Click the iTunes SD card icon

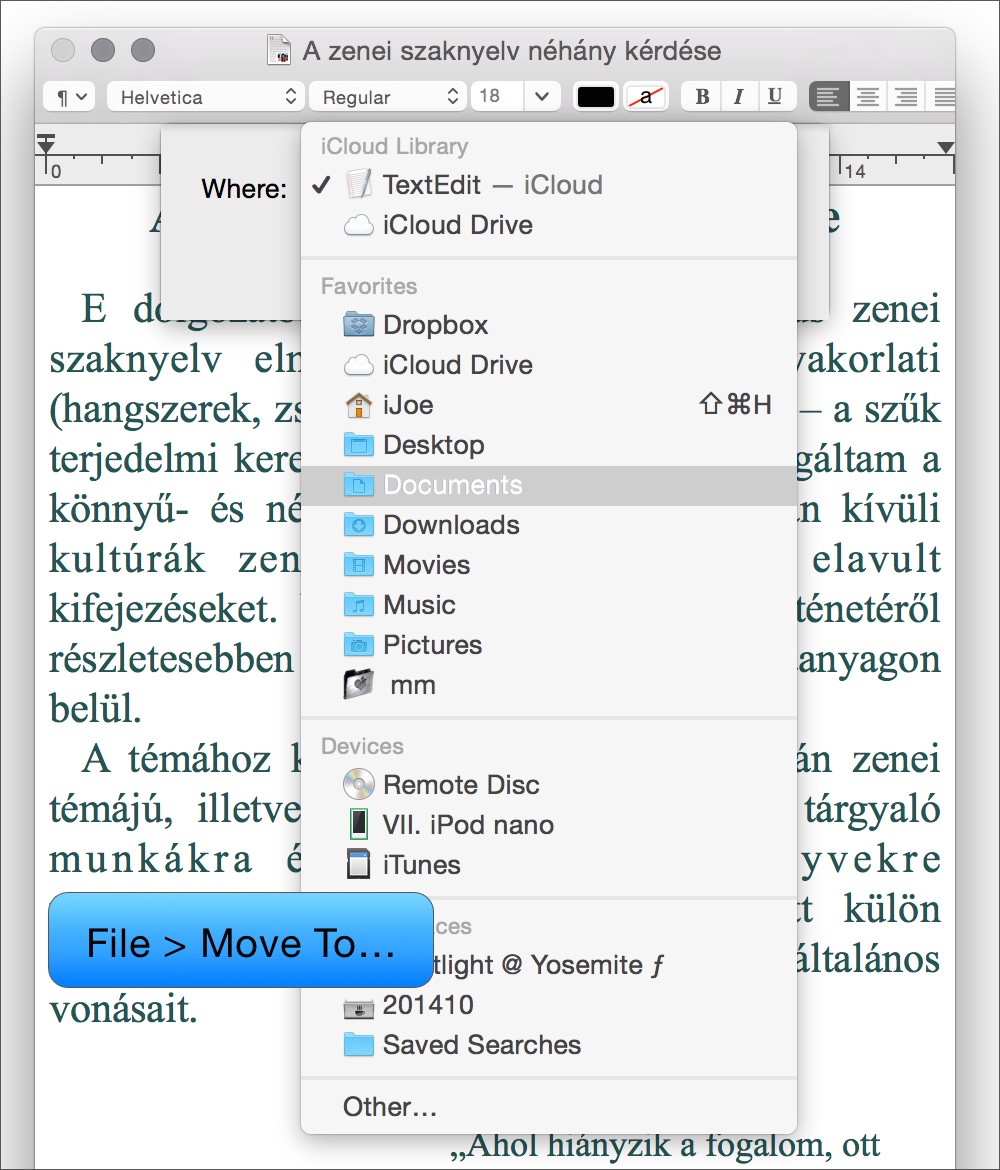(358, 865)
